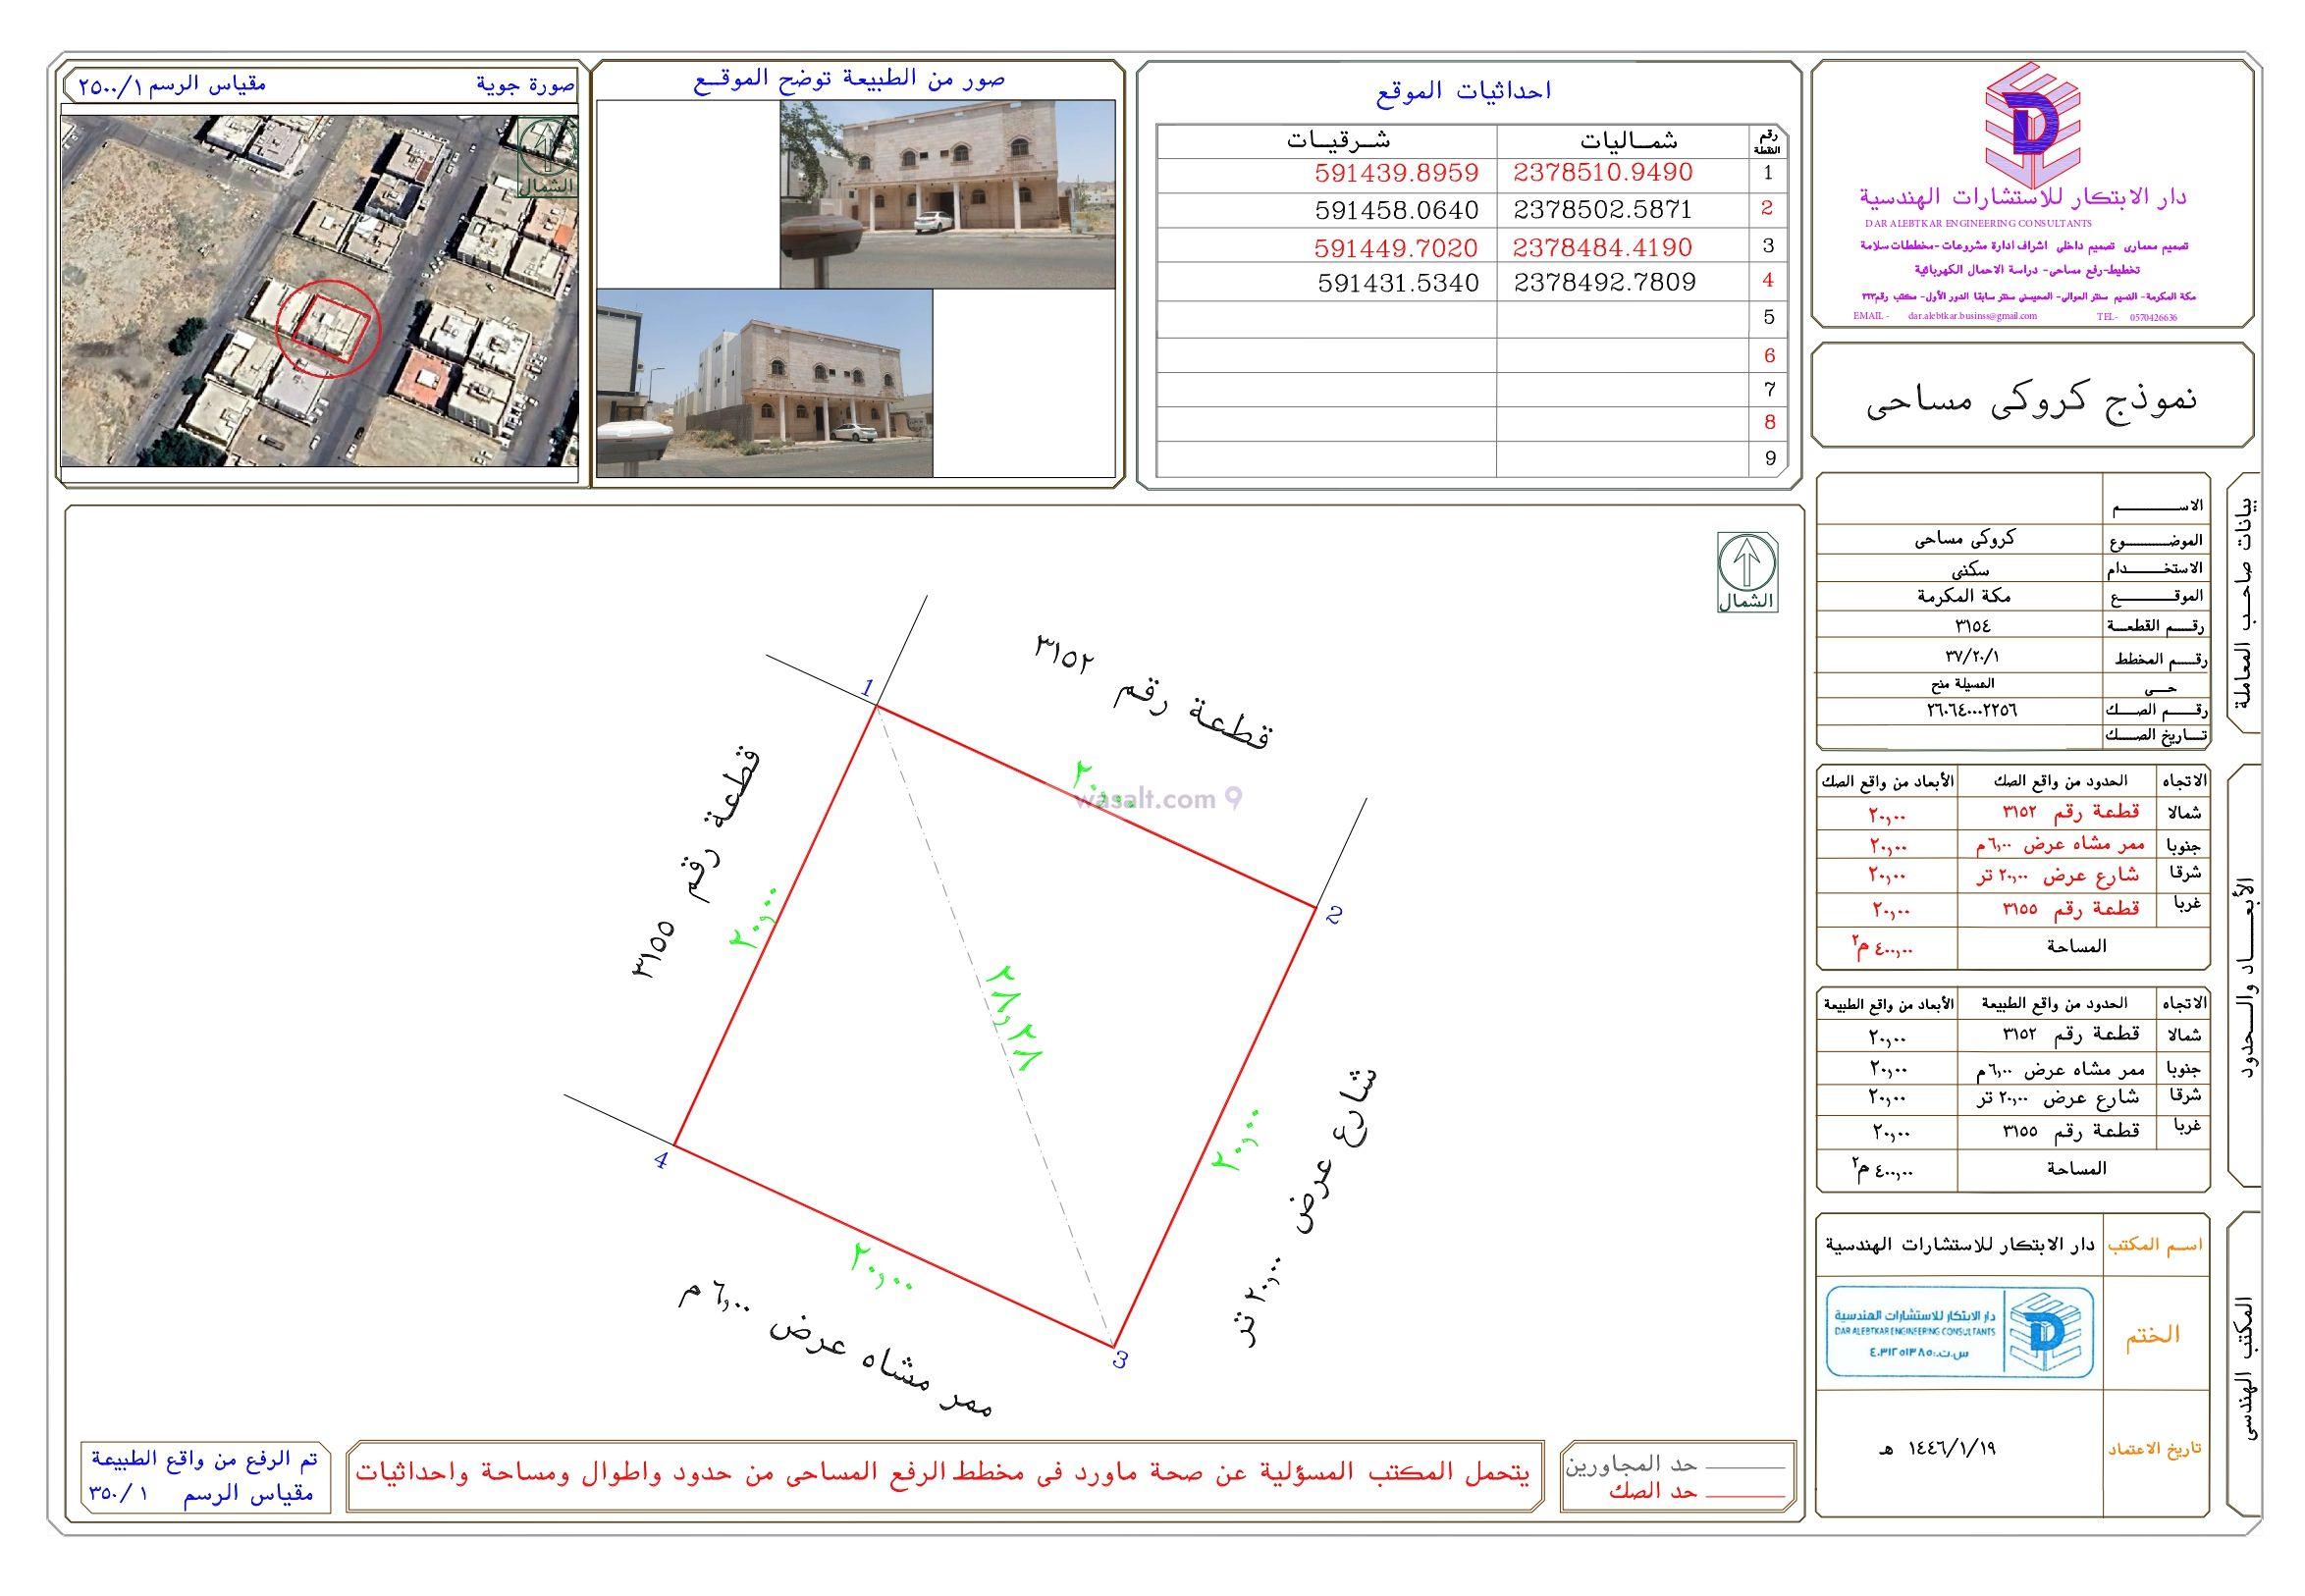Viewport: 2305px width, 1596px height.
Task: Select point 1 northing value 2378510.9490
Action: tap(1603, 173)
